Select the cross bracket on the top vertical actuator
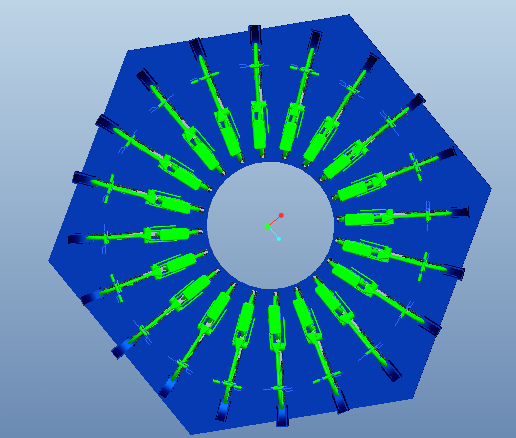The height and width of the screenshot is (438, 516). tap(254, 66)
